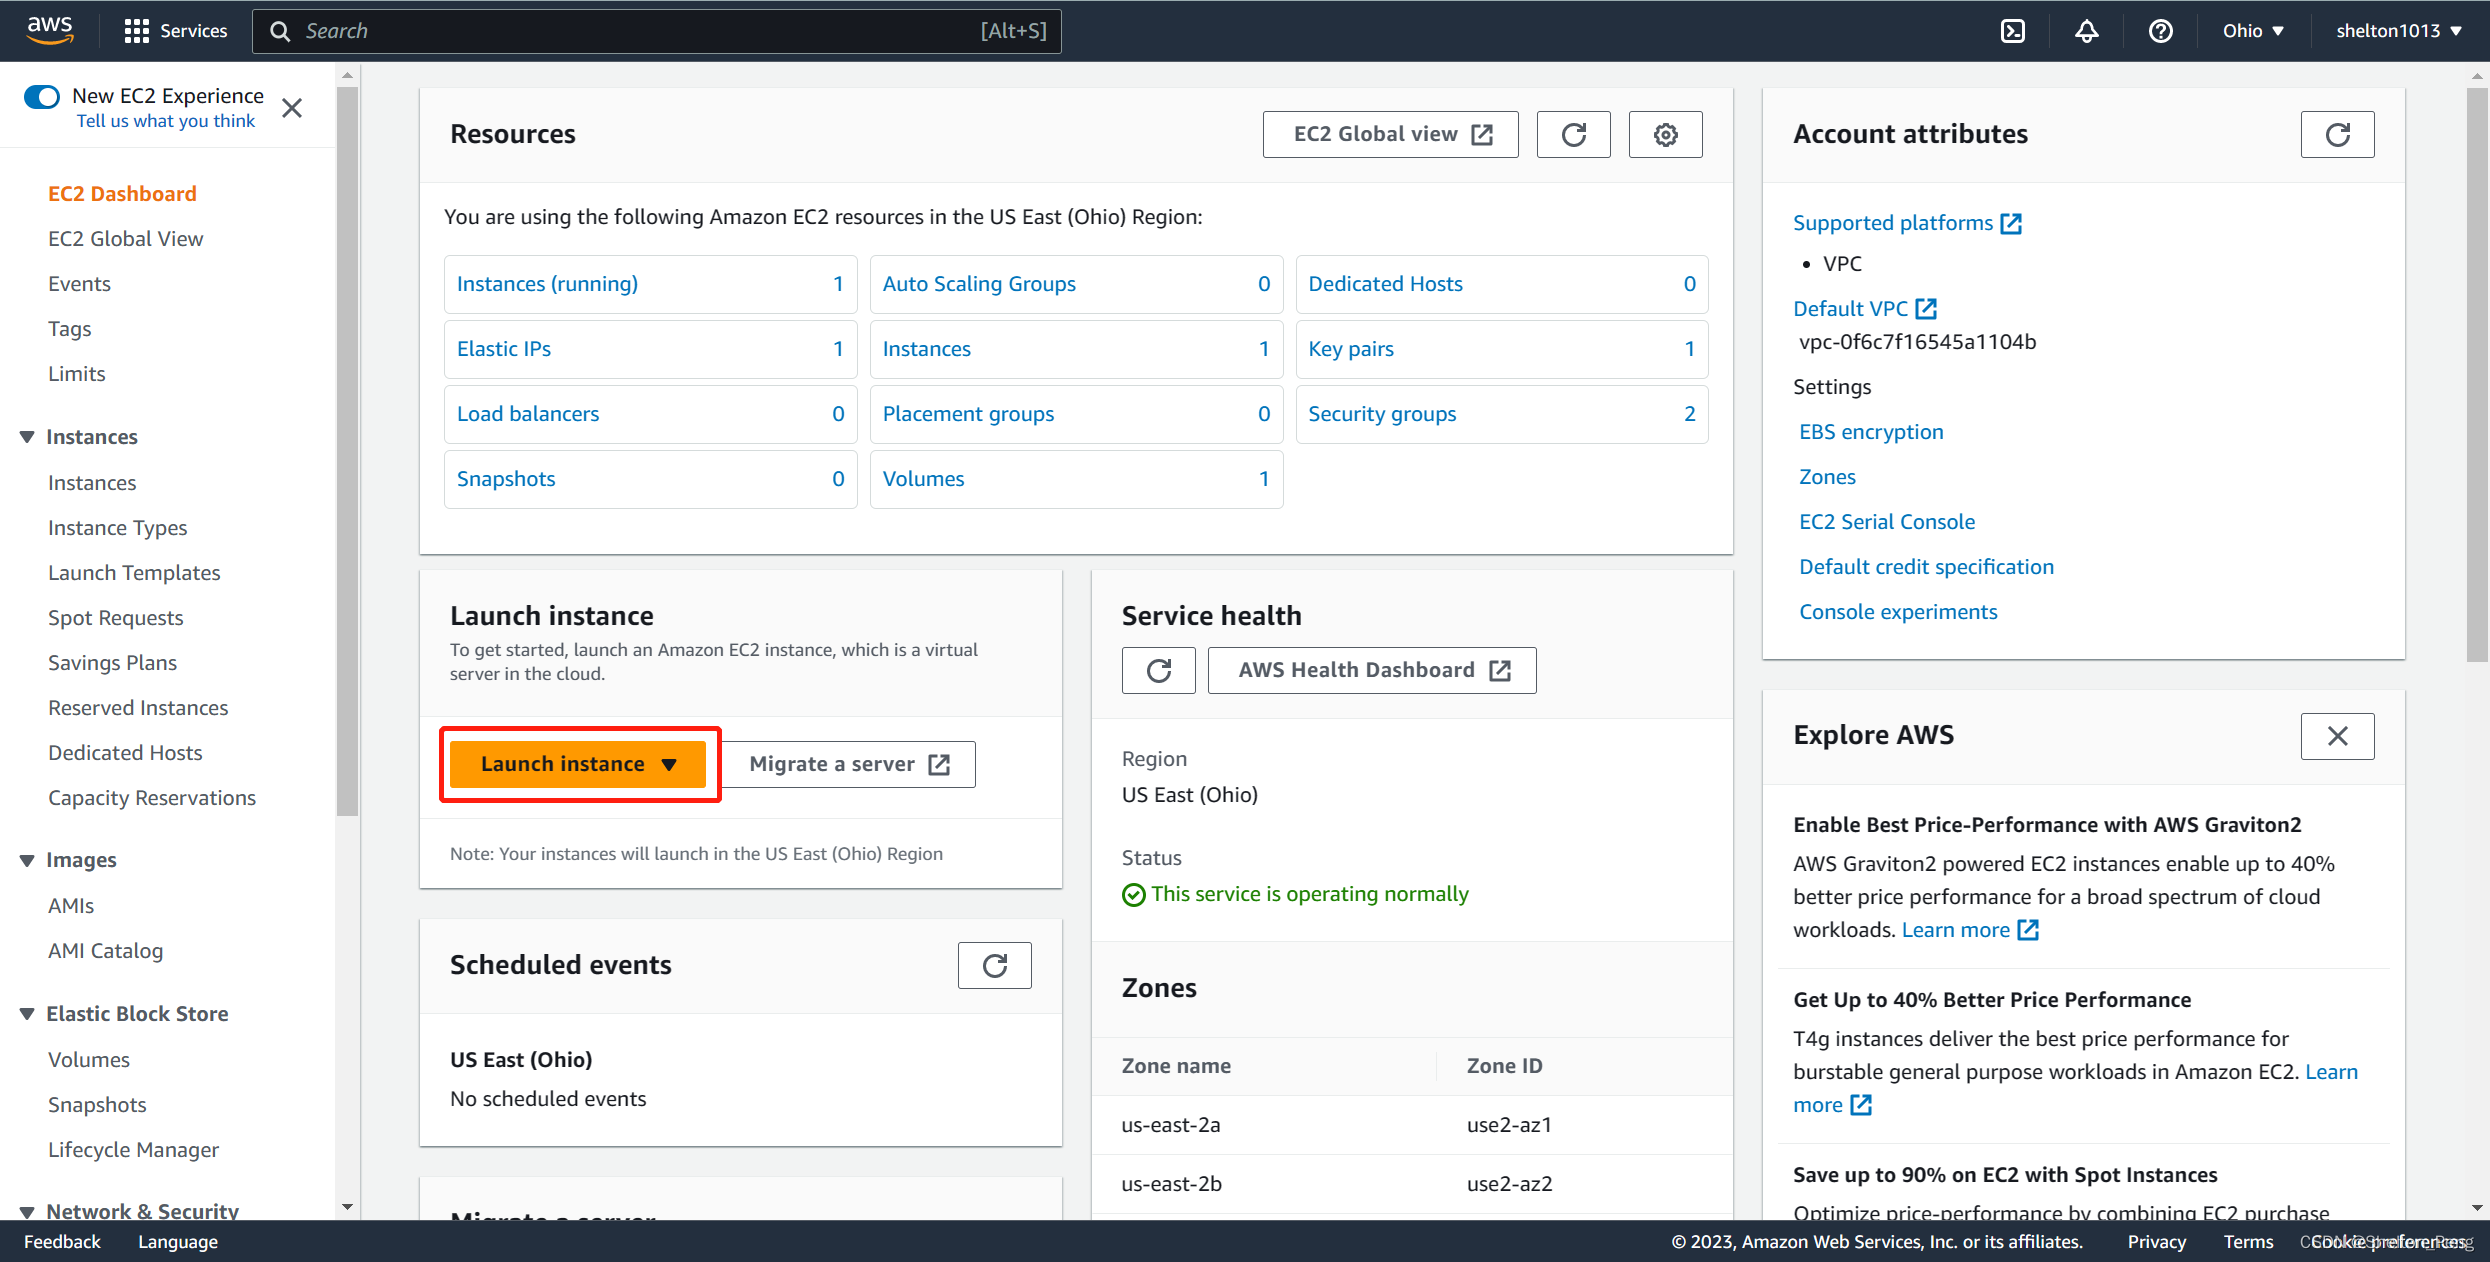
Task: Open the Ohio region dropdown
Action: click(2253, 31)
